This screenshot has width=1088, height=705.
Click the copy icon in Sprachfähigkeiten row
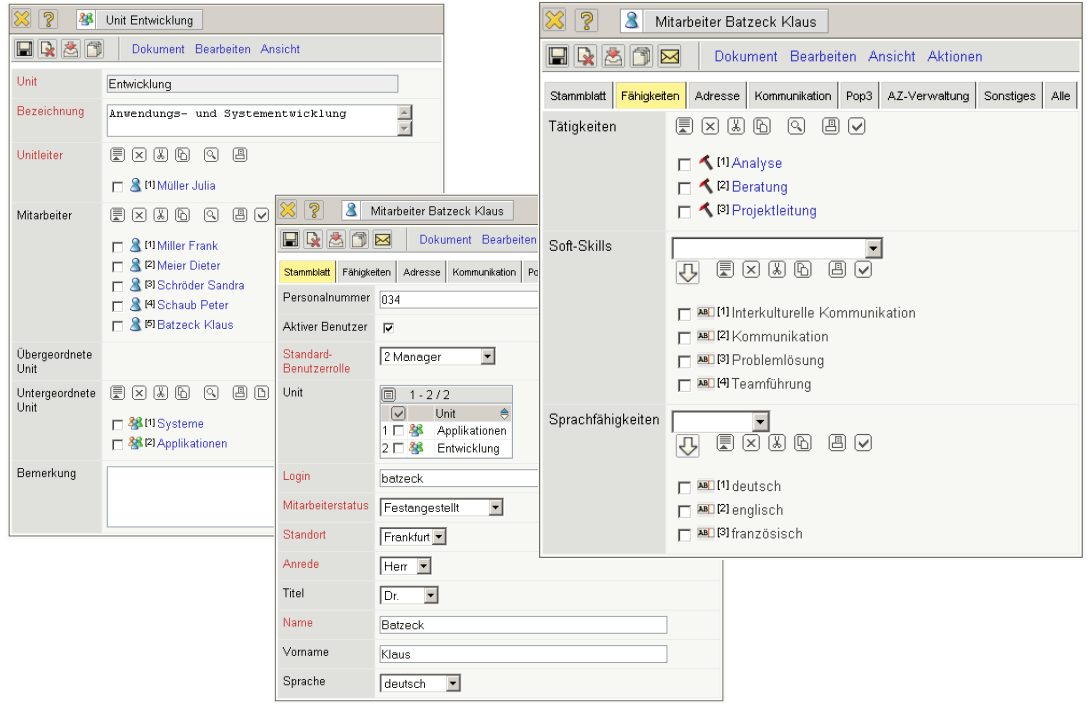(x=803, y=443)
